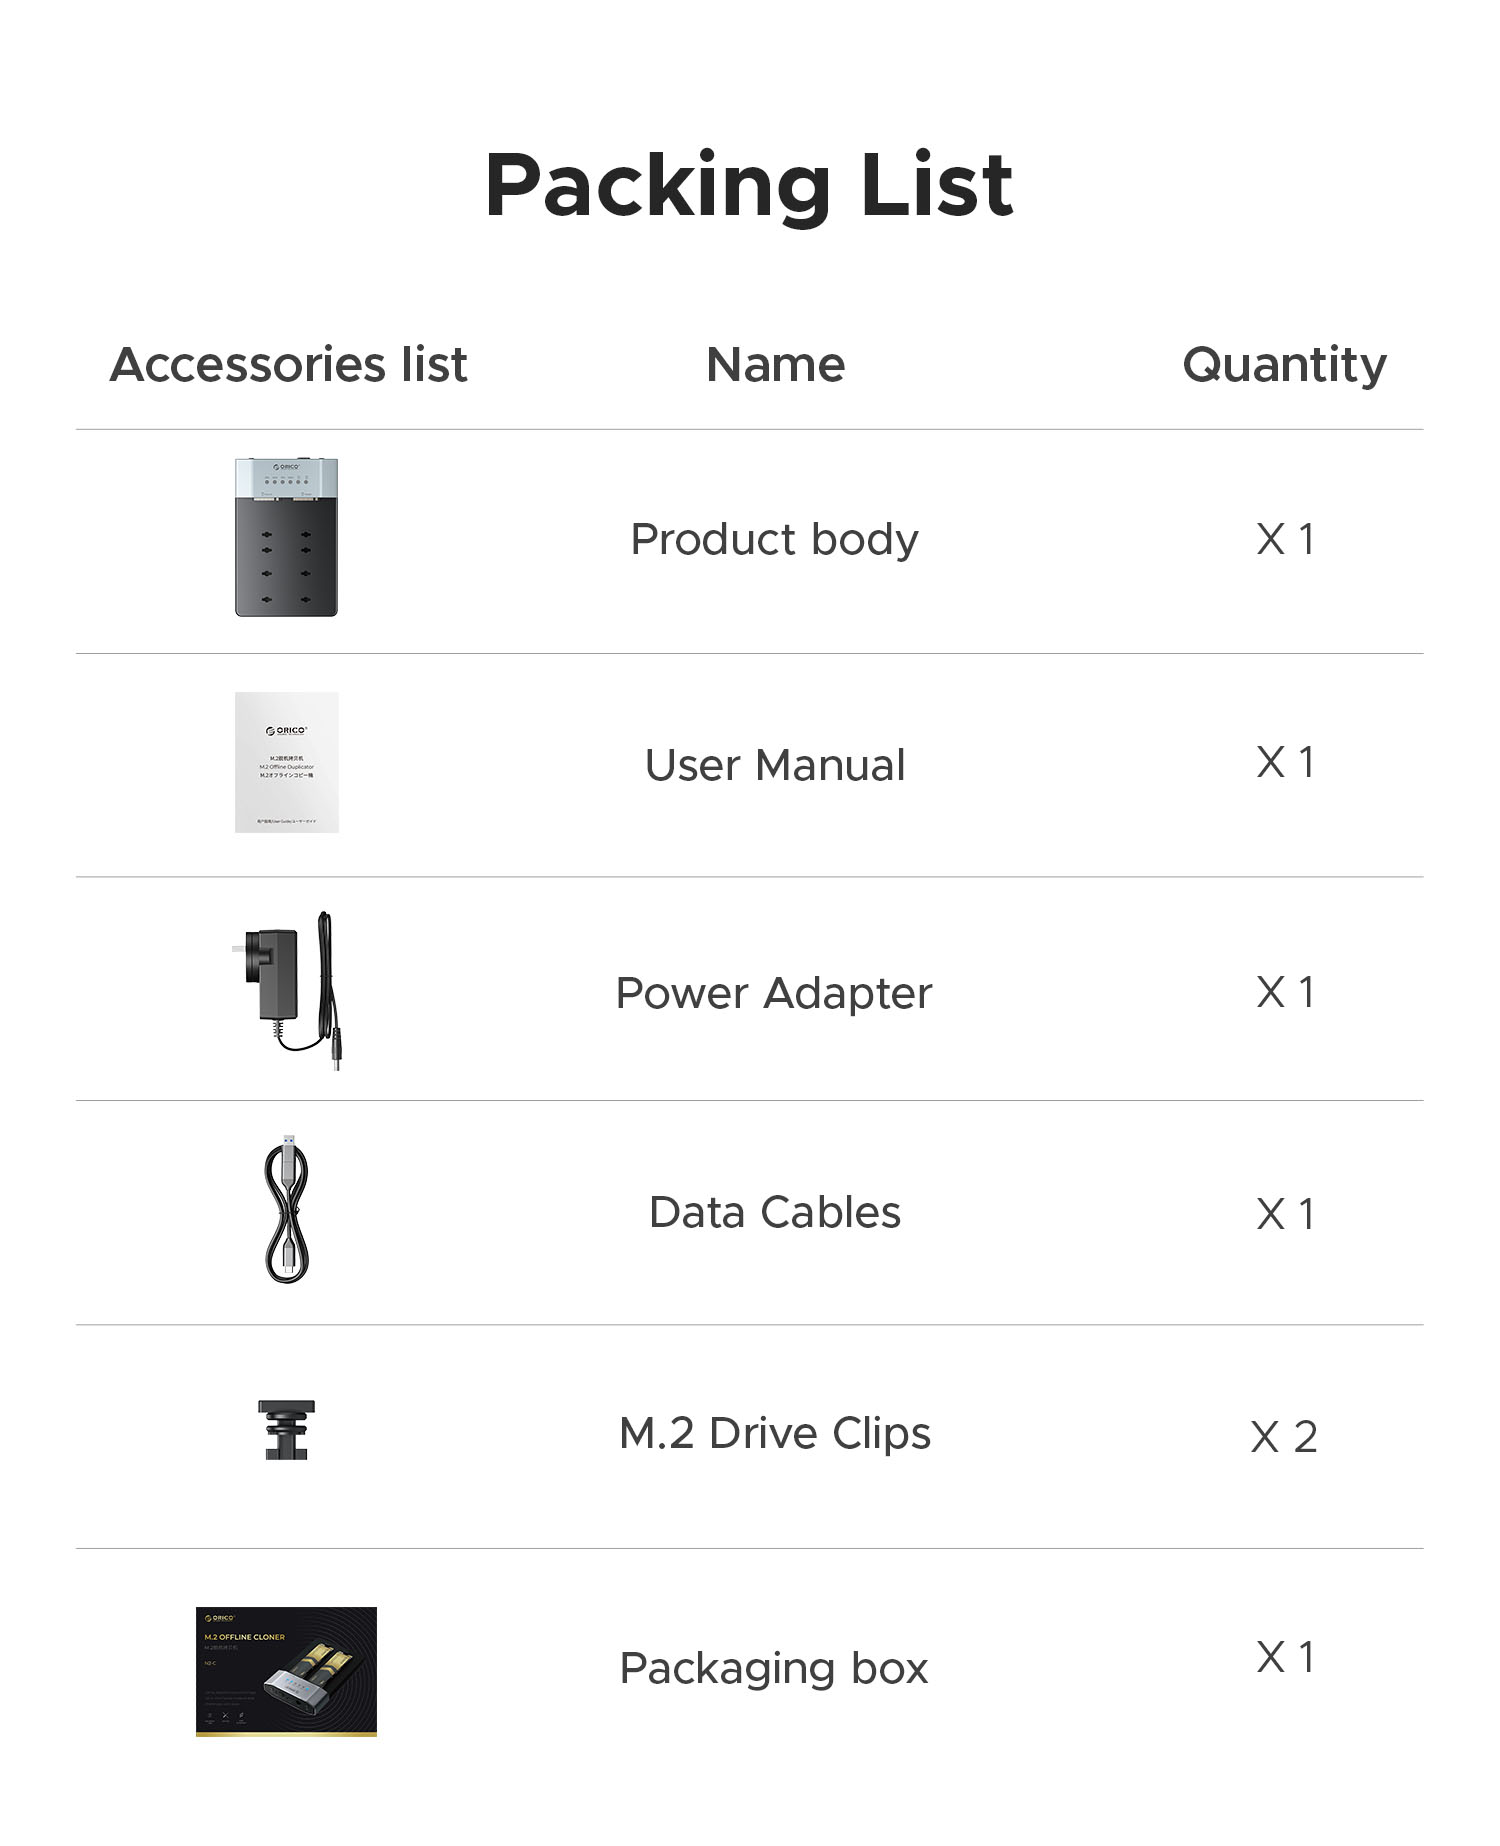
Task: Select the Name column header
Action: coord(775,364)
